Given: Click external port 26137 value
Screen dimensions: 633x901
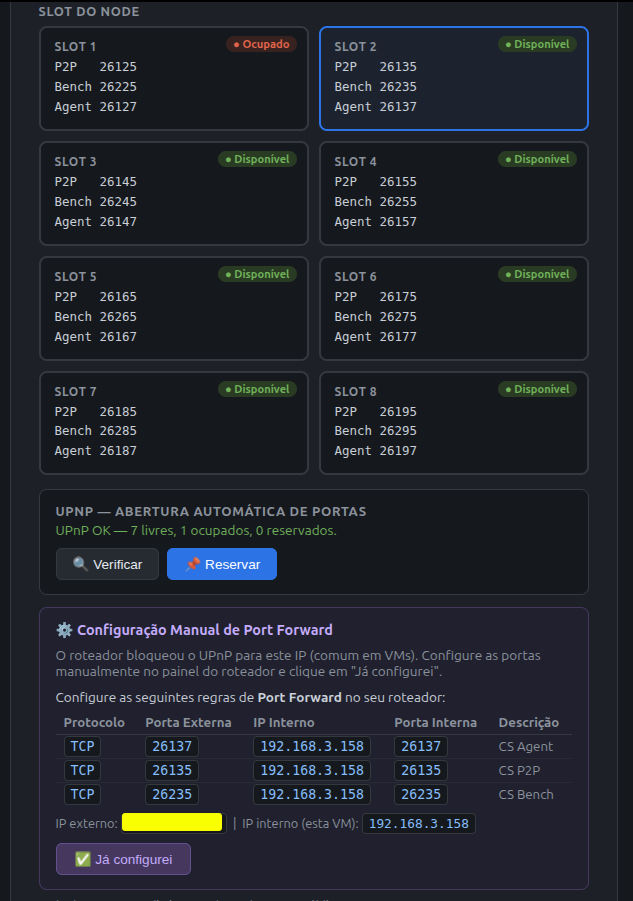Looking at the screenshot, I should 172,746.
